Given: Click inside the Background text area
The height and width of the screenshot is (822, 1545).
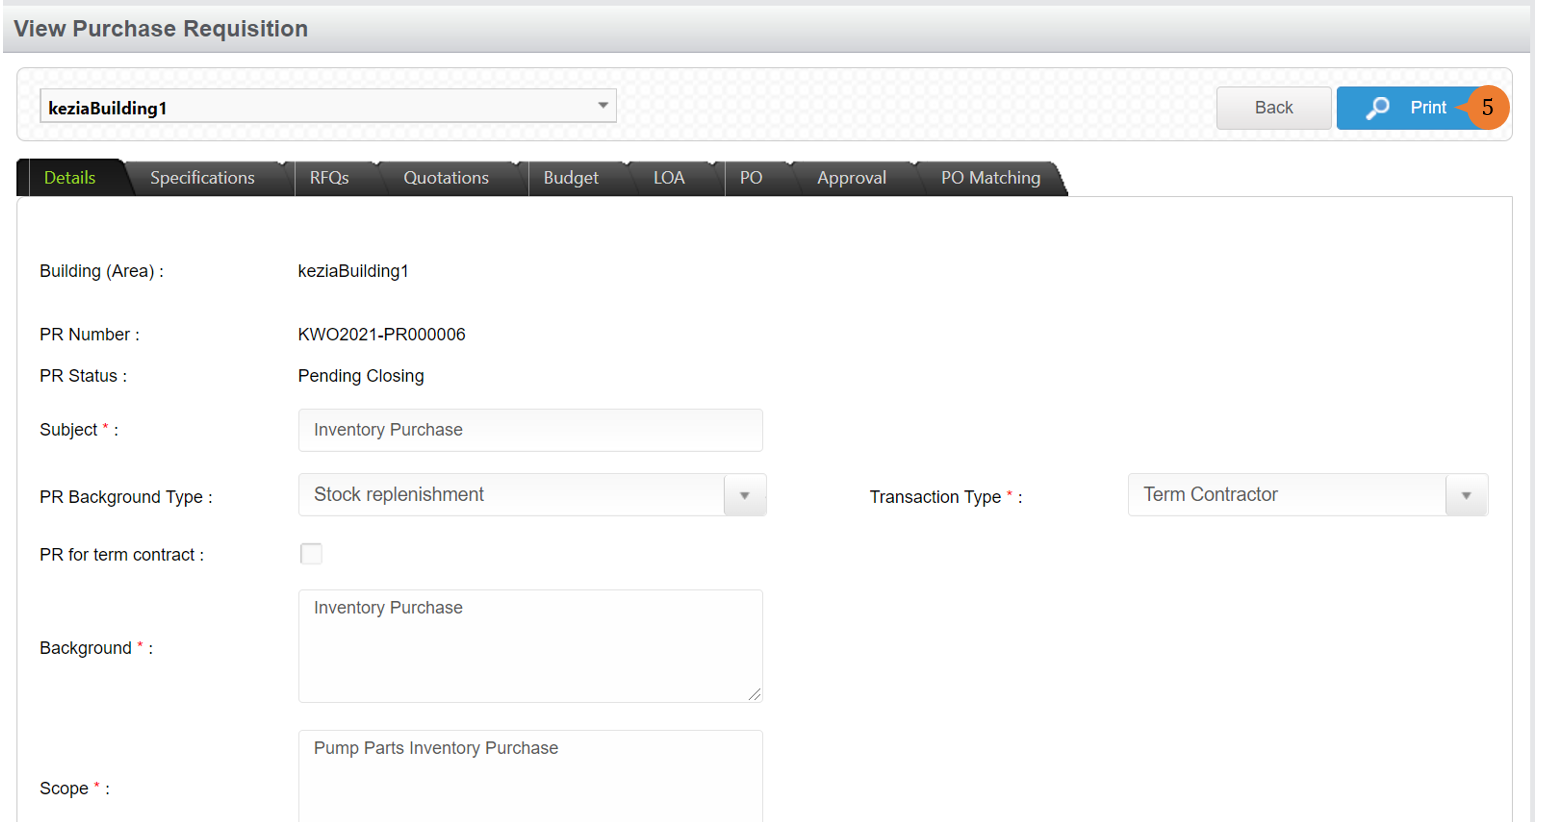Looking at the screenshot, I should point(530,646).
